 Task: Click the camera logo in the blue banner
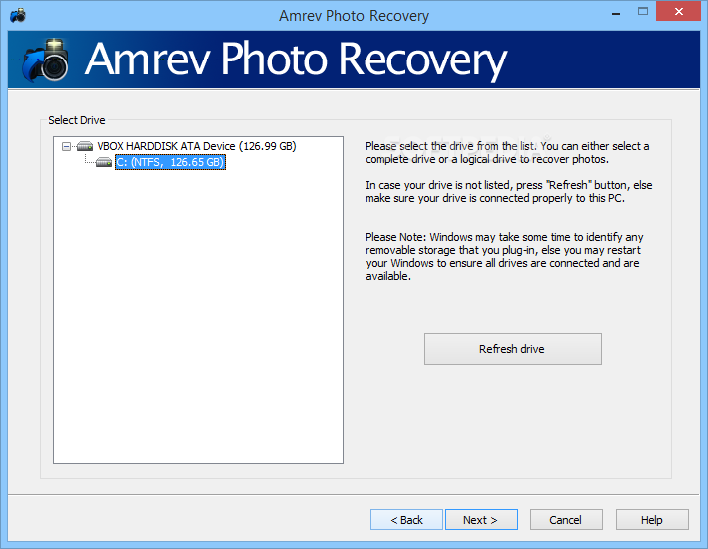click(46, 60)
